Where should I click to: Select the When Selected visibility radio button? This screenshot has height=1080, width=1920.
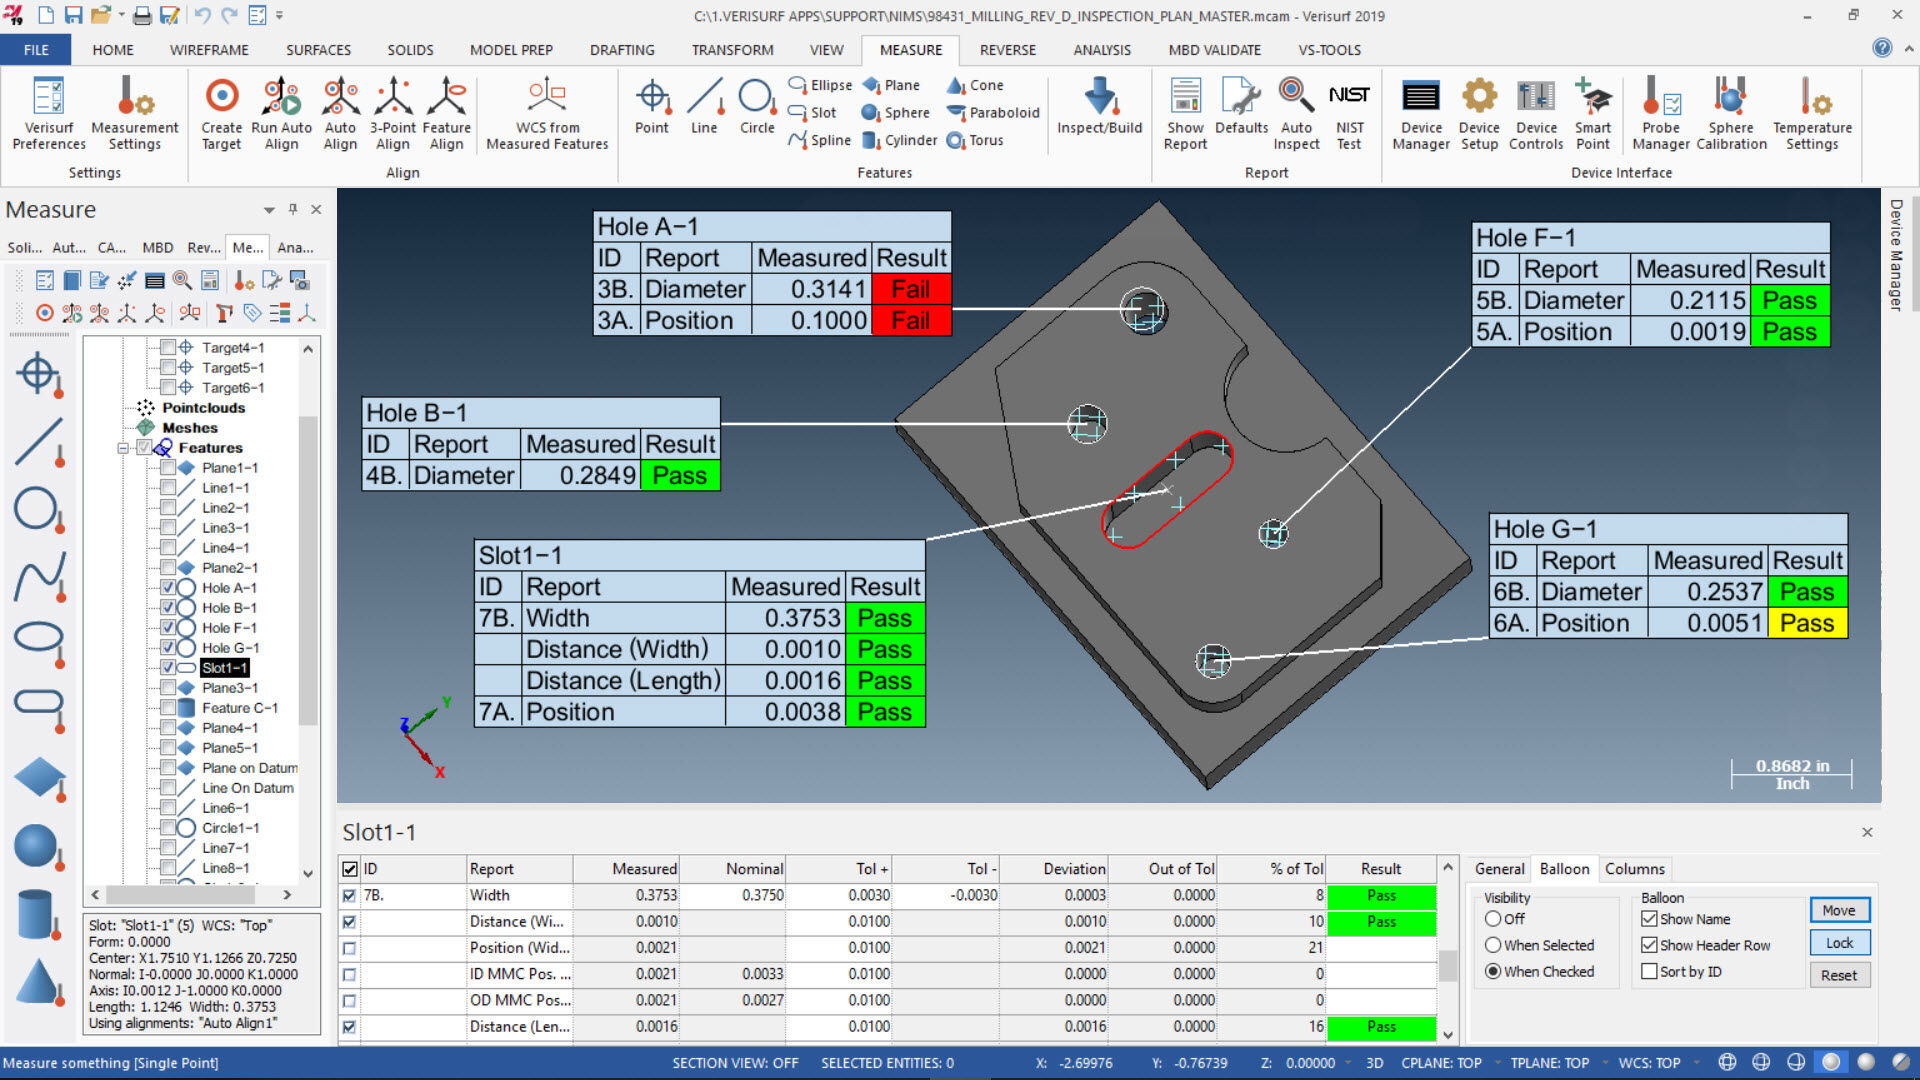tap(1493, 945)
